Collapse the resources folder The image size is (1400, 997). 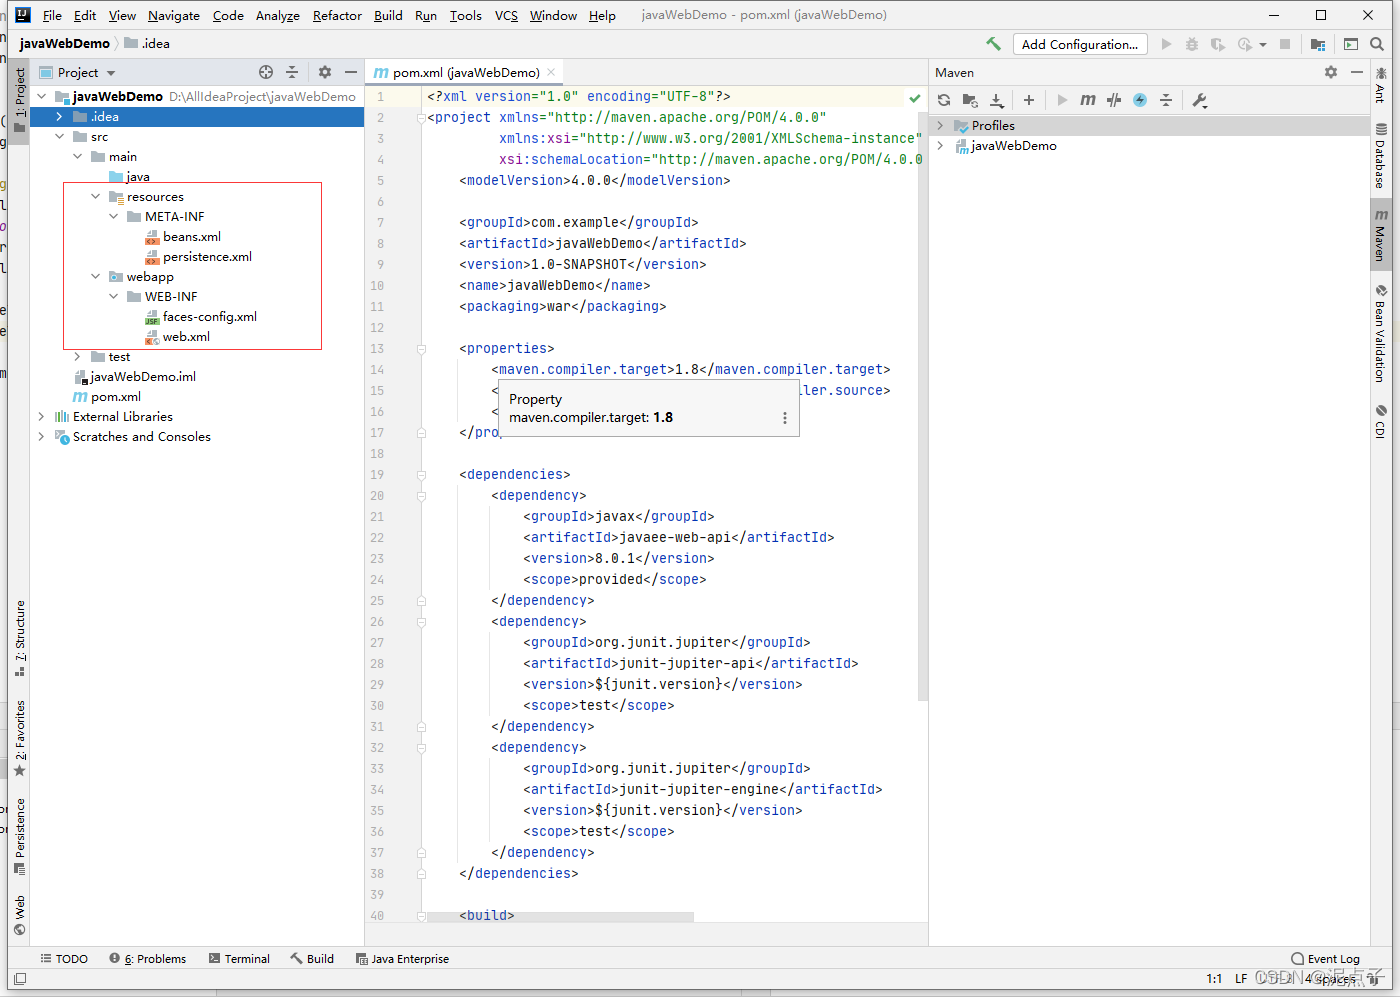pos(95,196)
